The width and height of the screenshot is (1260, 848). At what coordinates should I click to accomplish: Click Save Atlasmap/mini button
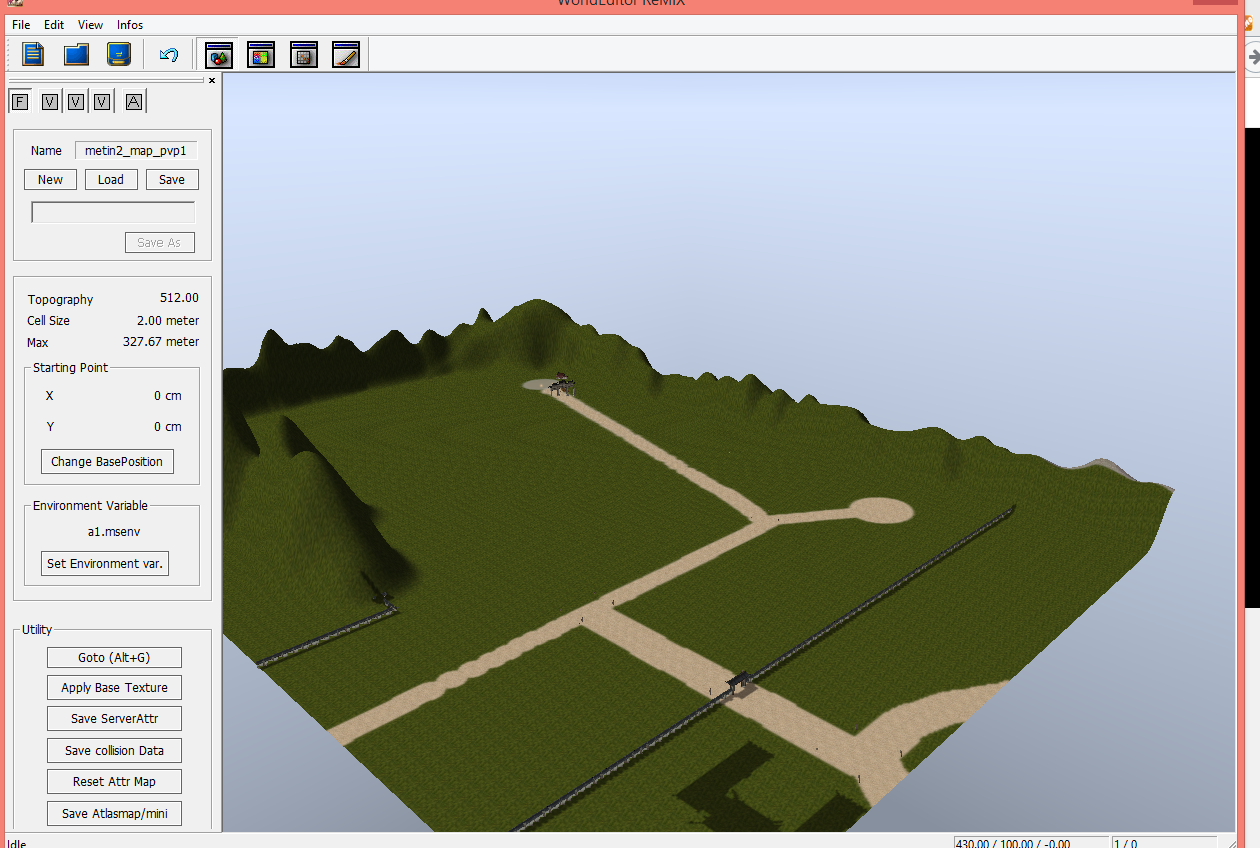pos(114,813)
